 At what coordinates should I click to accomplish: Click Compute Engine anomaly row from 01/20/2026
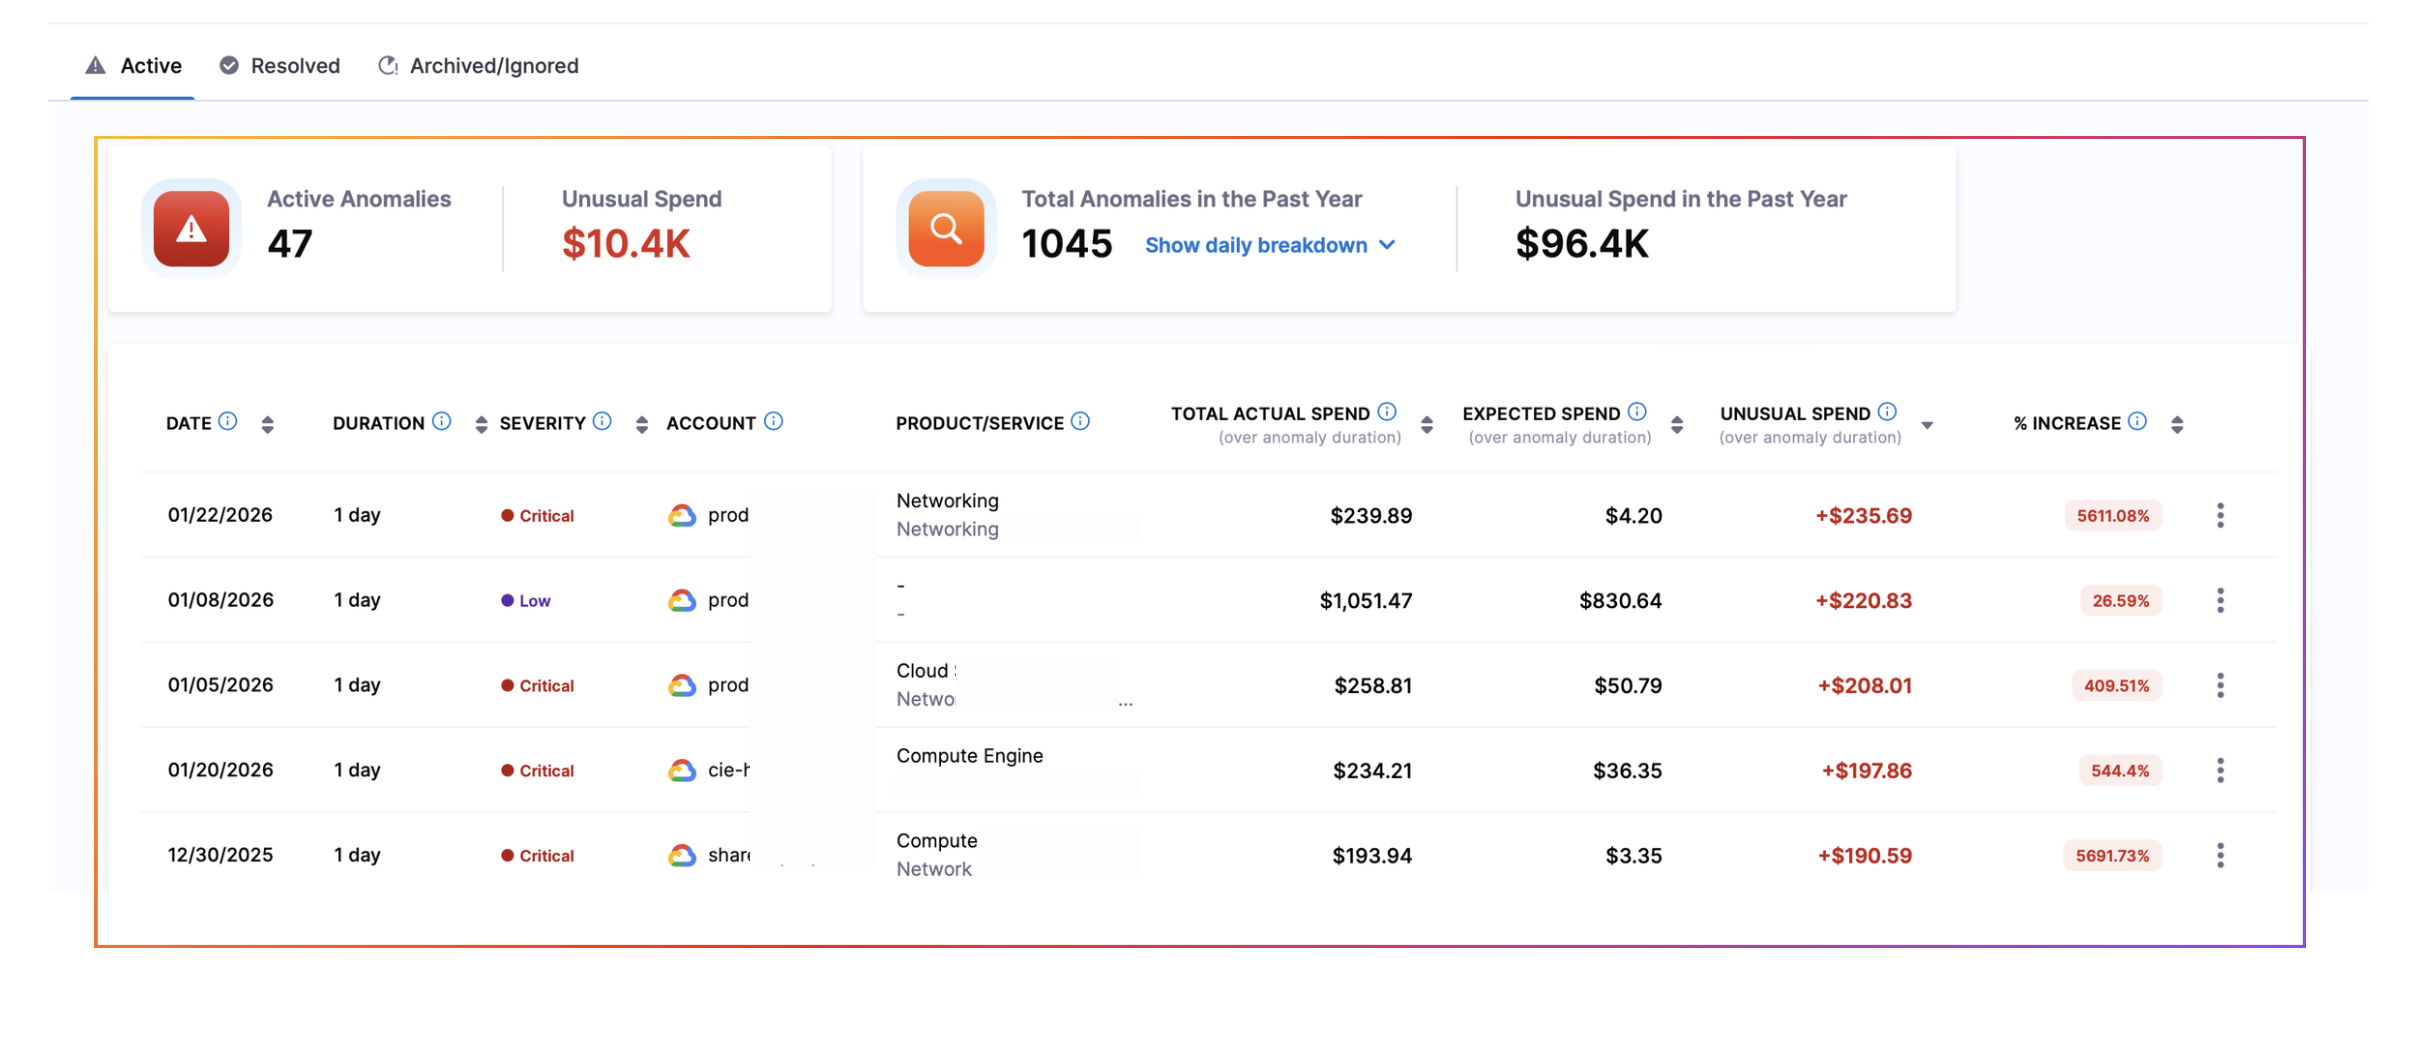click(x=969, y=757)
